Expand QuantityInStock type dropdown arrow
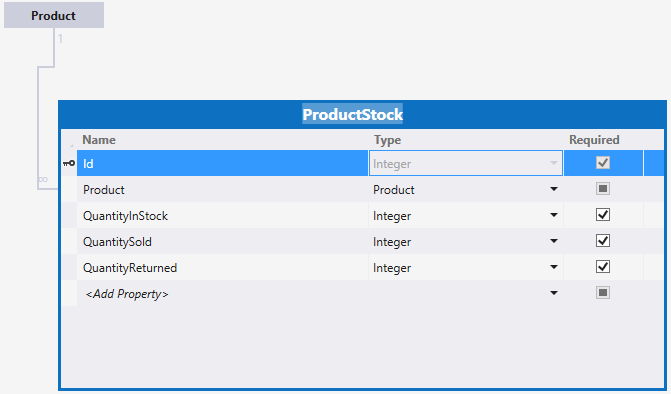Viewport: 671px width, 394px height. click(554, 215)
